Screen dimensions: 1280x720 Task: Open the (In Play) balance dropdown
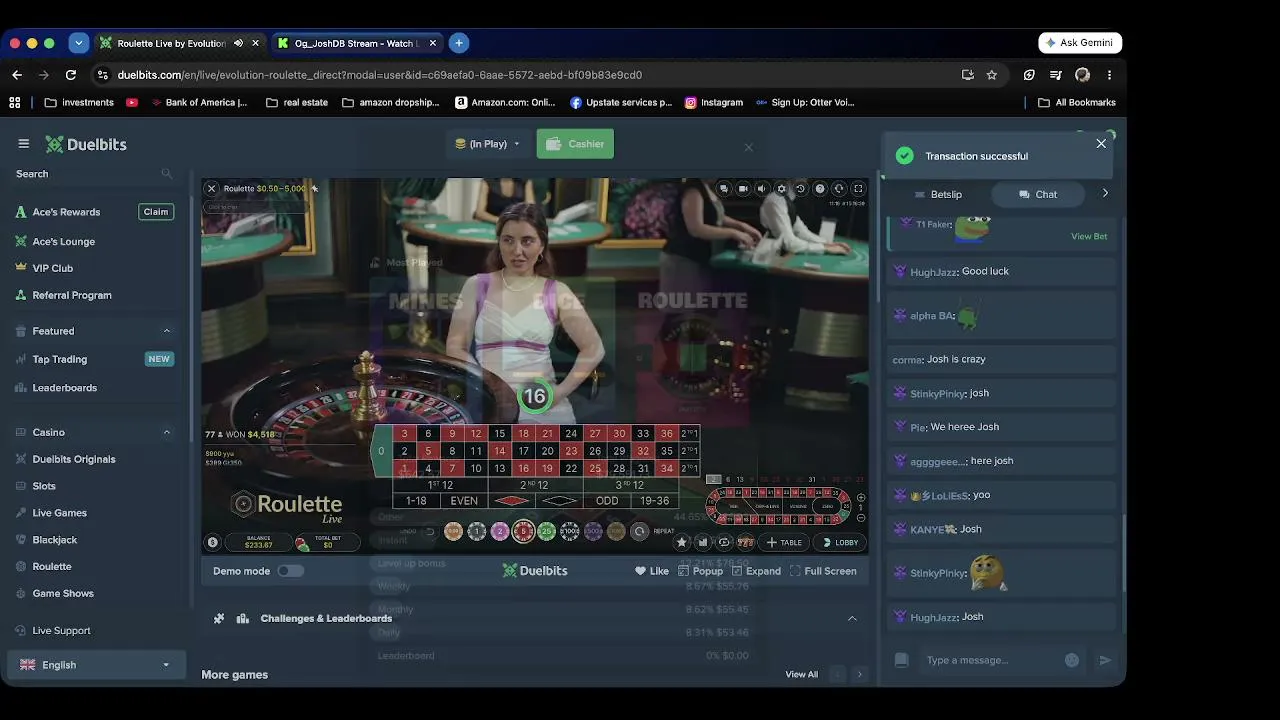click(488, 144)
